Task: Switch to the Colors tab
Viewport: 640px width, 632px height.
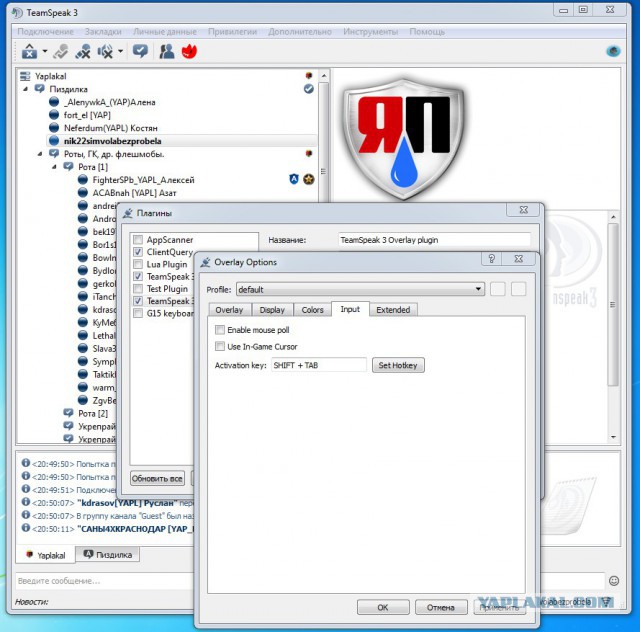Action: 312,310
